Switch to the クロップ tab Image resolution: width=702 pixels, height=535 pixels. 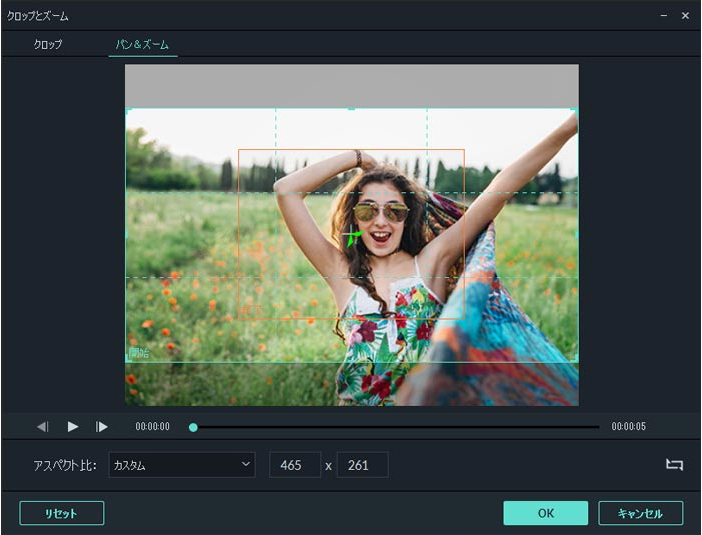(x=48, y=44)
